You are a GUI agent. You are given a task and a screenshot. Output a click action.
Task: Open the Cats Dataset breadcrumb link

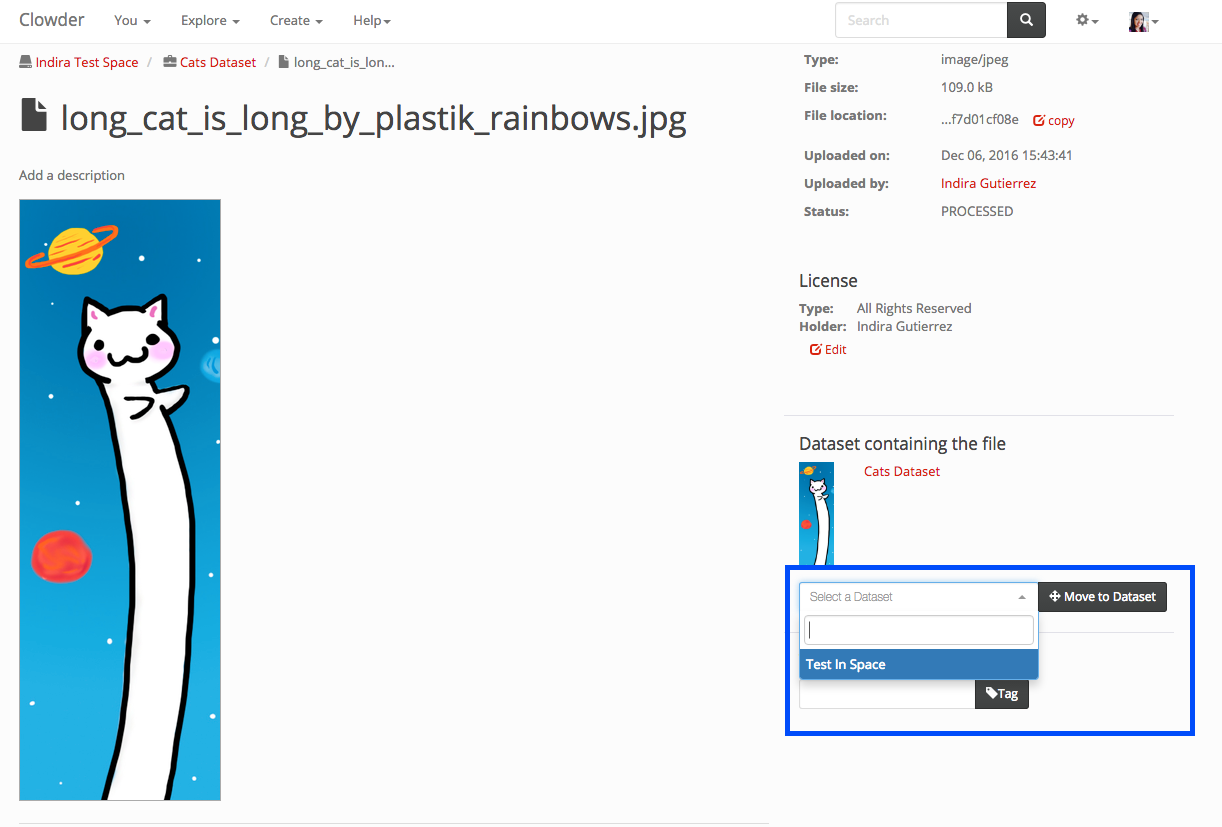[217, 62]
